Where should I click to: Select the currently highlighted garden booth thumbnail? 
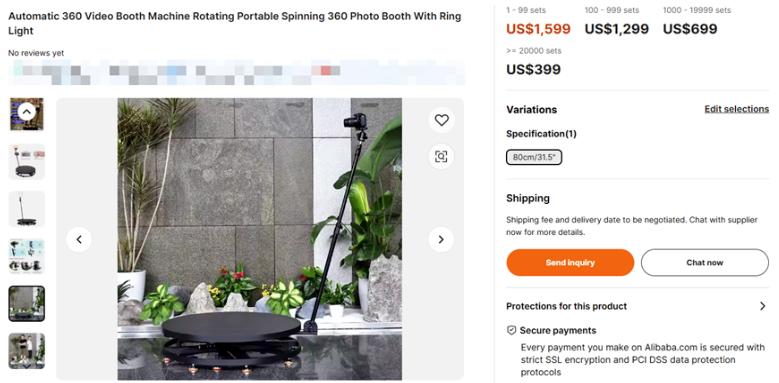tap(27, 303)
